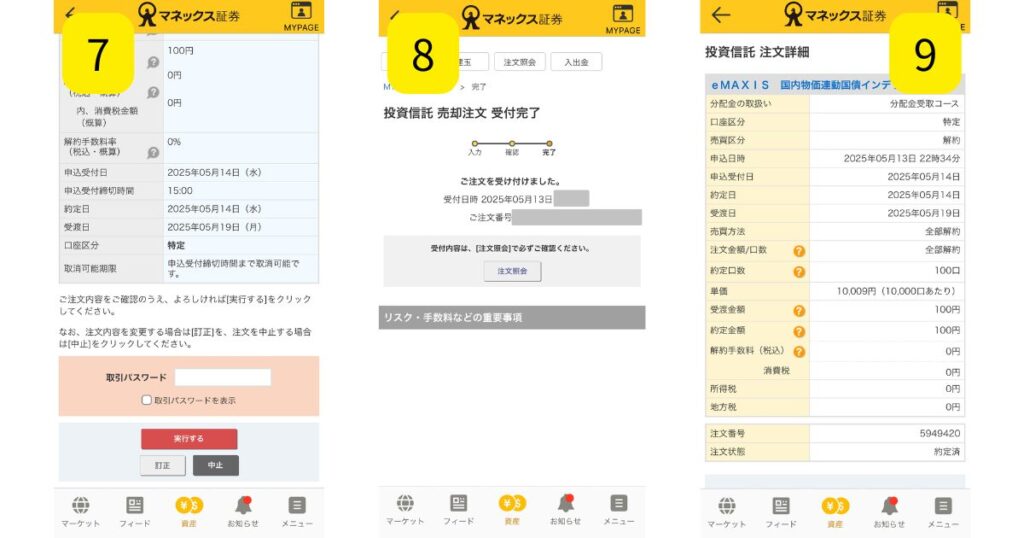Check the 取引パスワードを表示 checkbox
This screenshot has width=1024, height=538.
pos(146,400)
